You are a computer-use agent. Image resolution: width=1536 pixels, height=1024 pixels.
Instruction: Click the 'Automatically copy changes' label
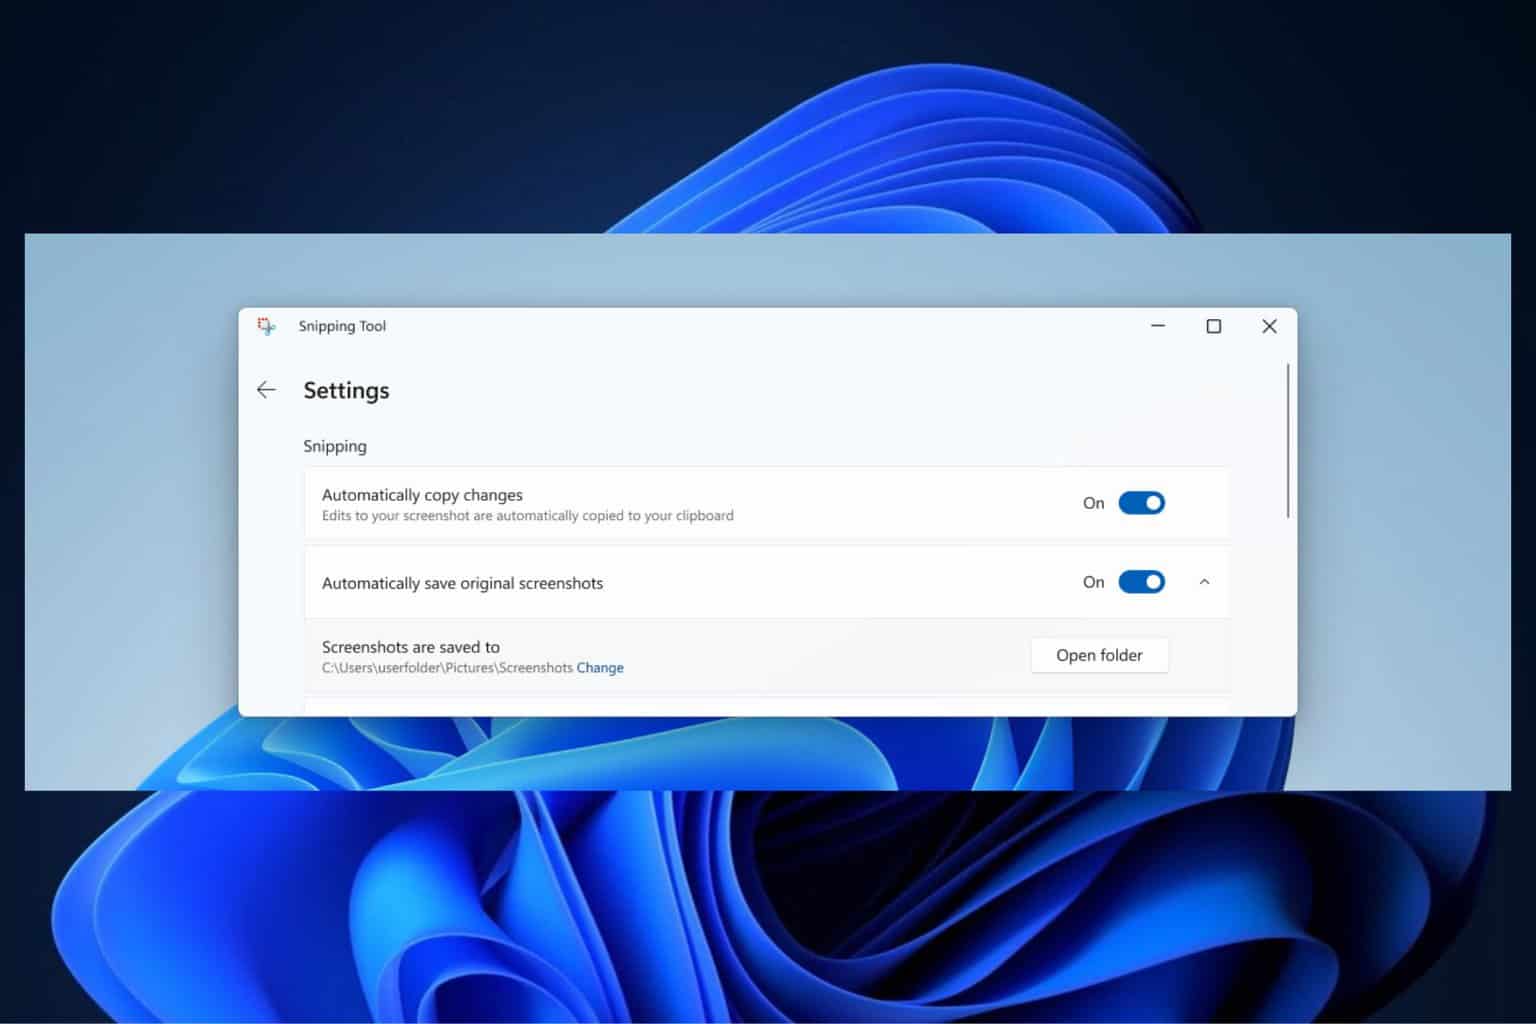coord(422,495)
